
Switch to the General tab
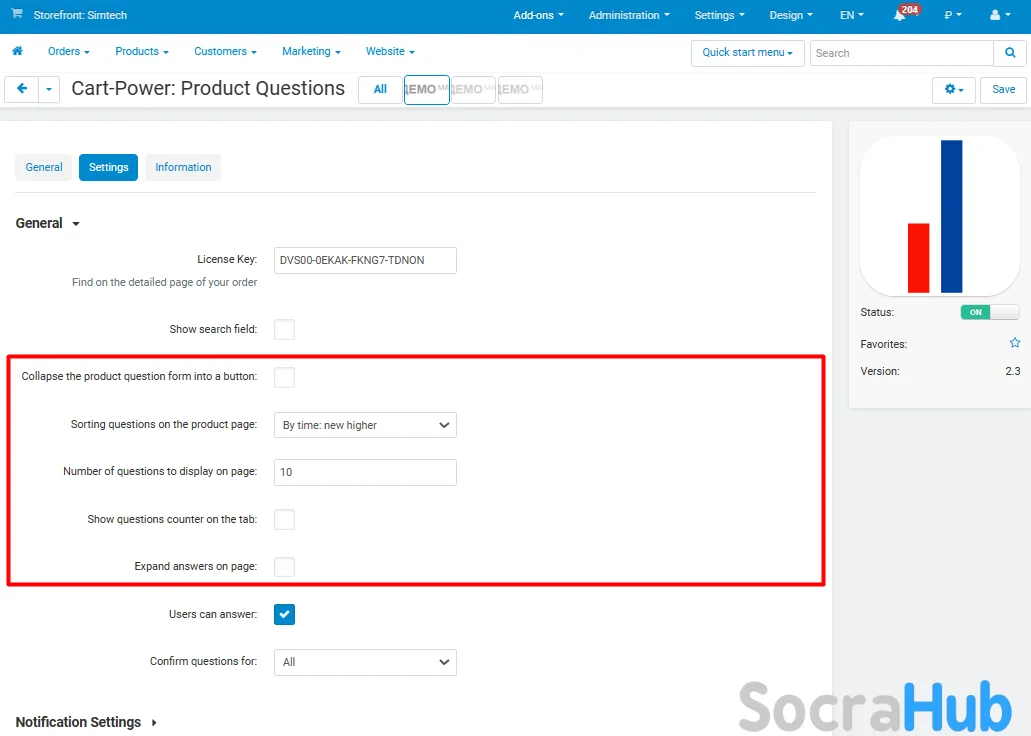click(x=44, y=167)
